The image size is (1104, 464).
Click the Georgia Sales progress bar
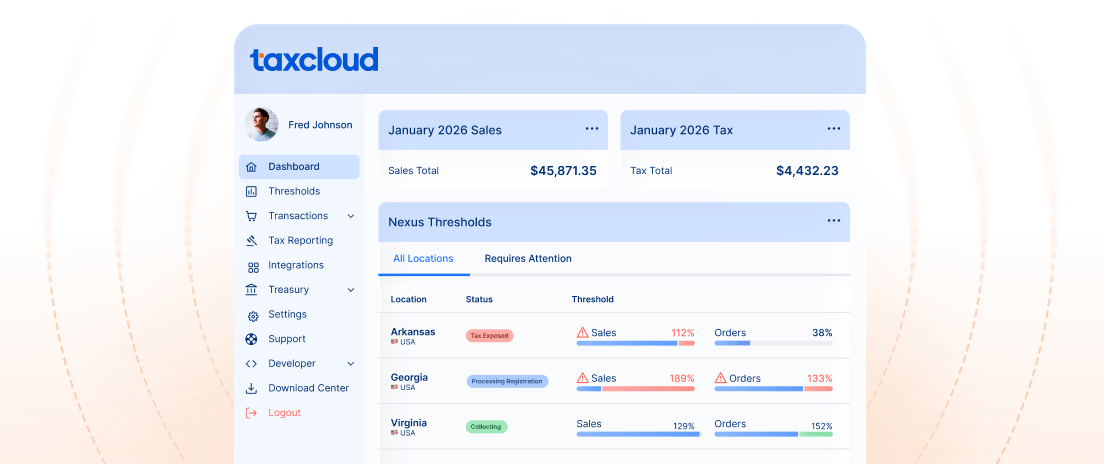pos(636,389)
